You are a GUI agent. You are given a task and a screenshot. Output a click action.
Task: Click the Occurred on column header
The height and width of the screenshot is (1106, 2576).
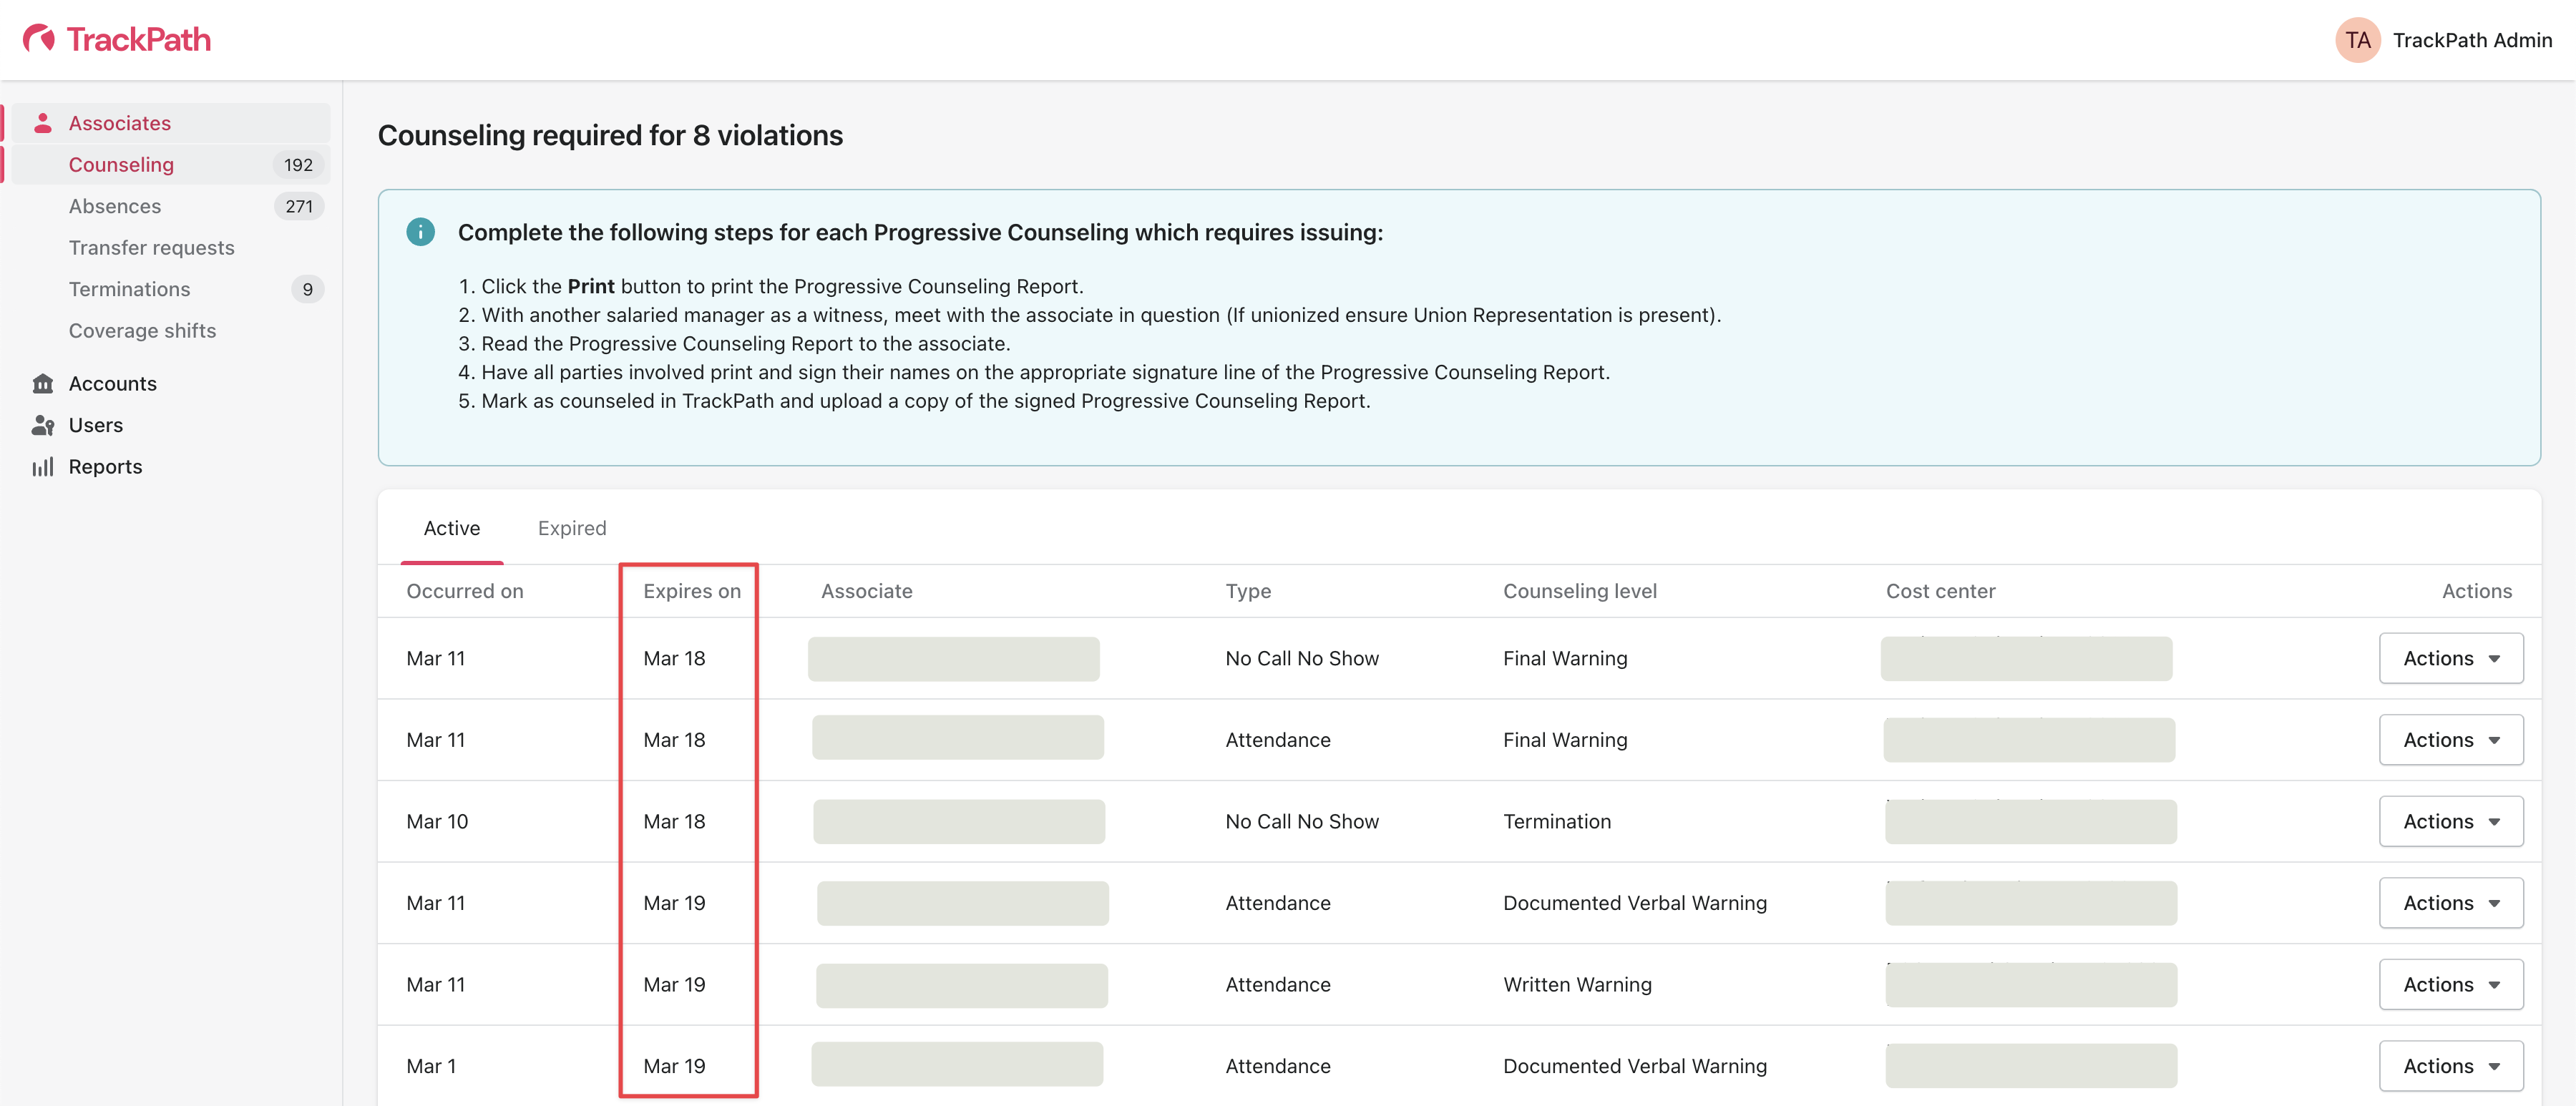coord(464,591)
